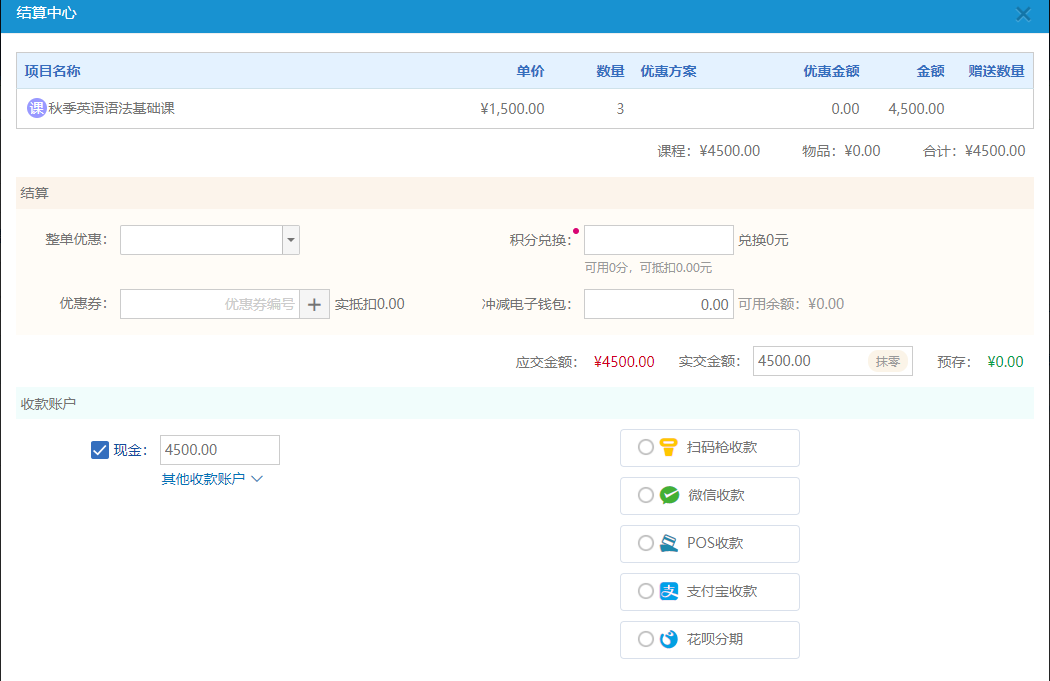Viewport: 1050px width, 681px height.
Task: Click the 项目名称 column header
Action: point(53,71)
